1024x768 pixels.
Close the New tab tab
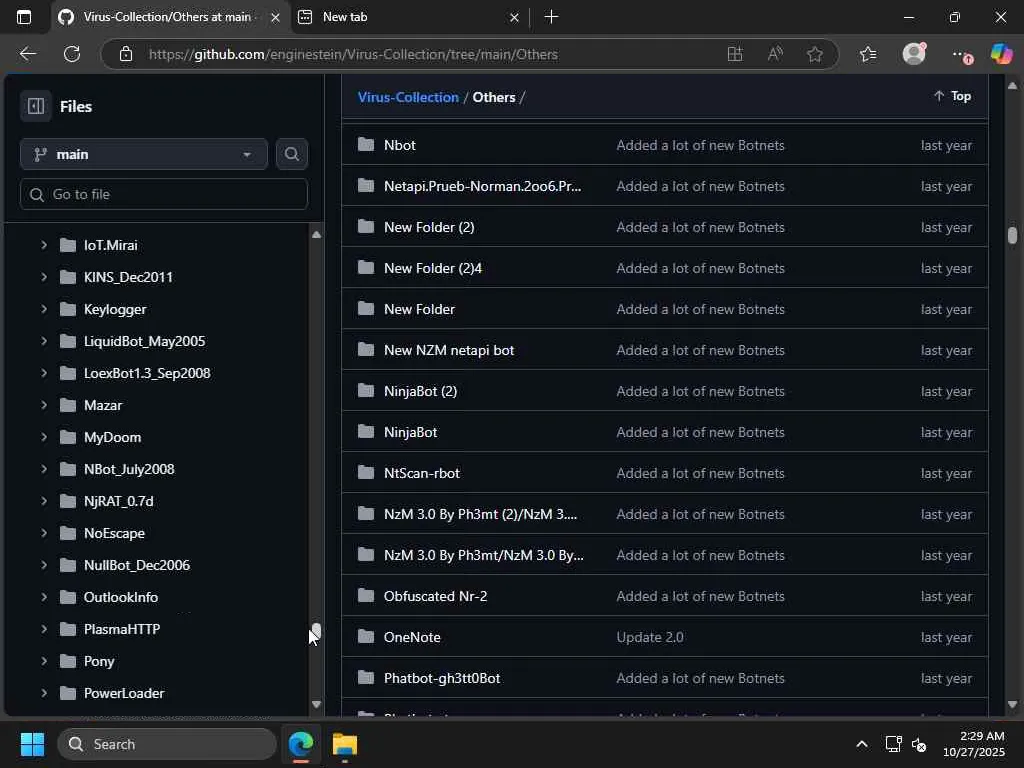(x=514, y=18)
